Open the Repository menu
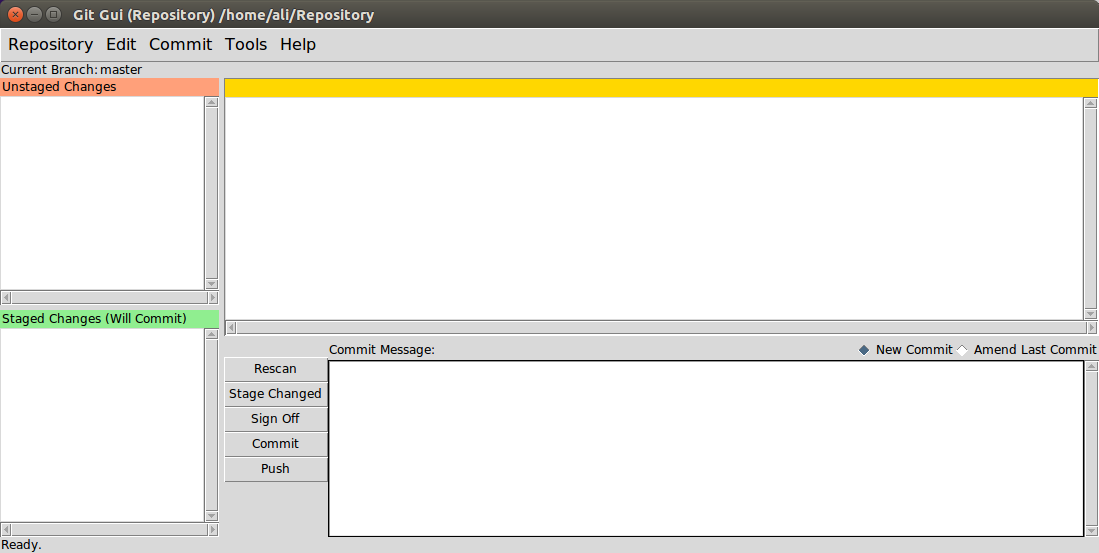This screenshot has width=1099, height=553. click(x=50, y=45)
